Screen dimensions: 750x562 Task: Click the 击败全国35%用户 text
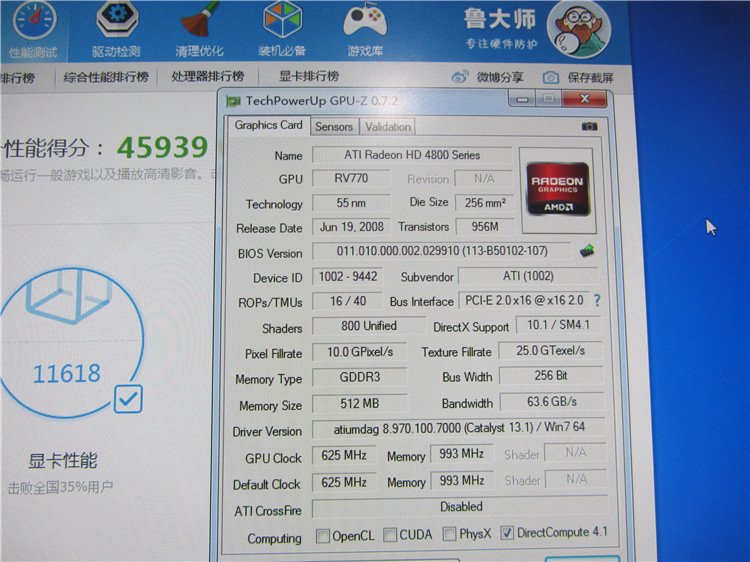pos(60,487)
